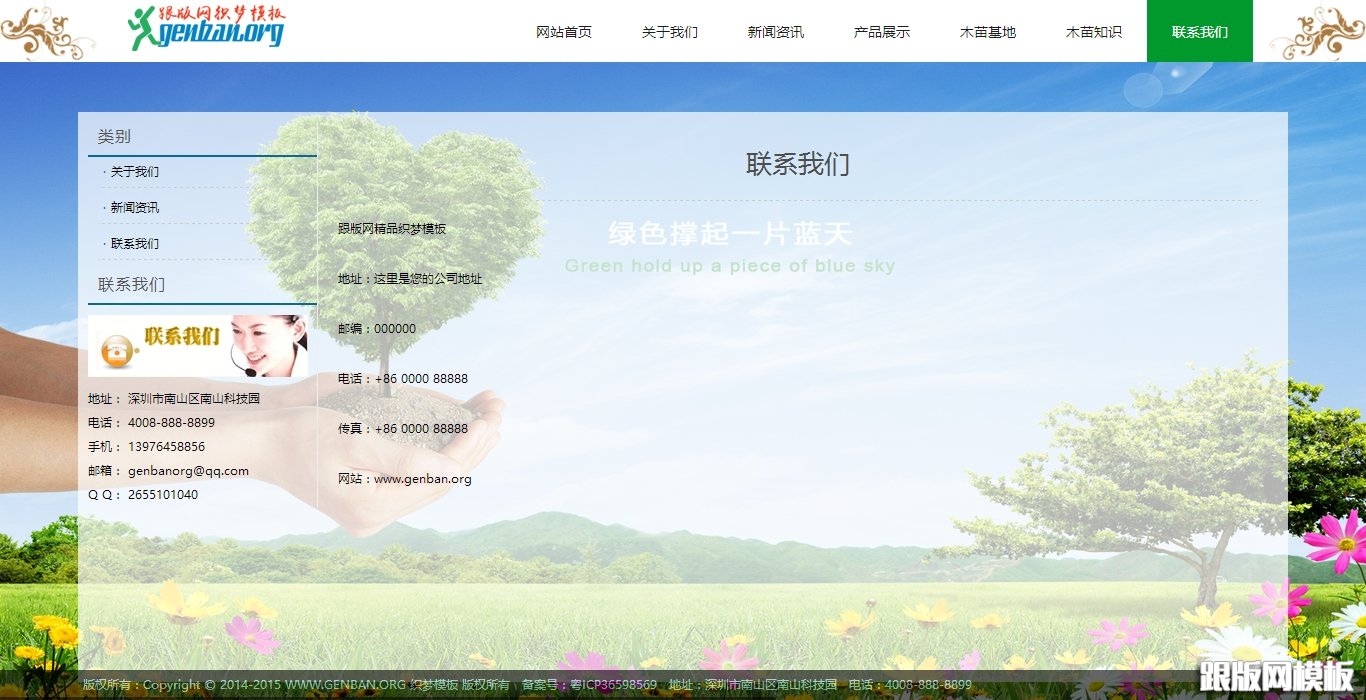1366x700 pixels.
Task: Click the mobile number 13976458856
Action: (x=166, y=447)
